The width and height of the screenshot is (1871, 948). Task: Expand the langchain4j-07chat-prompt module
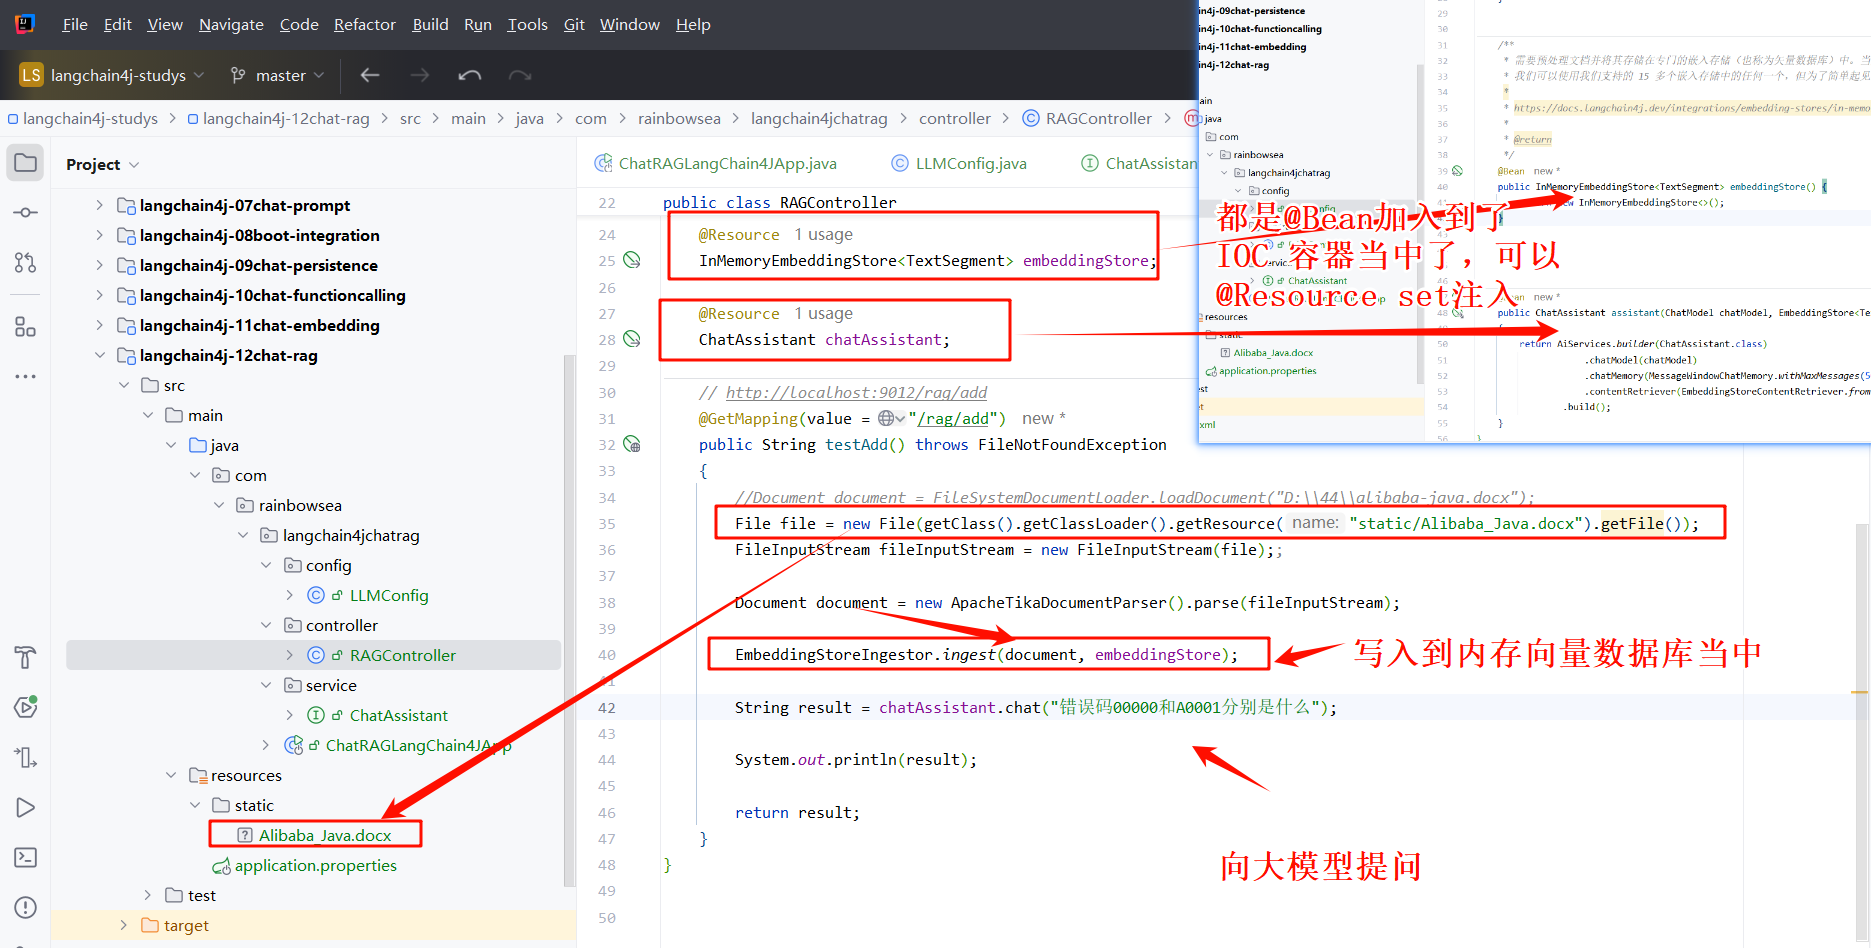(99, 205)
